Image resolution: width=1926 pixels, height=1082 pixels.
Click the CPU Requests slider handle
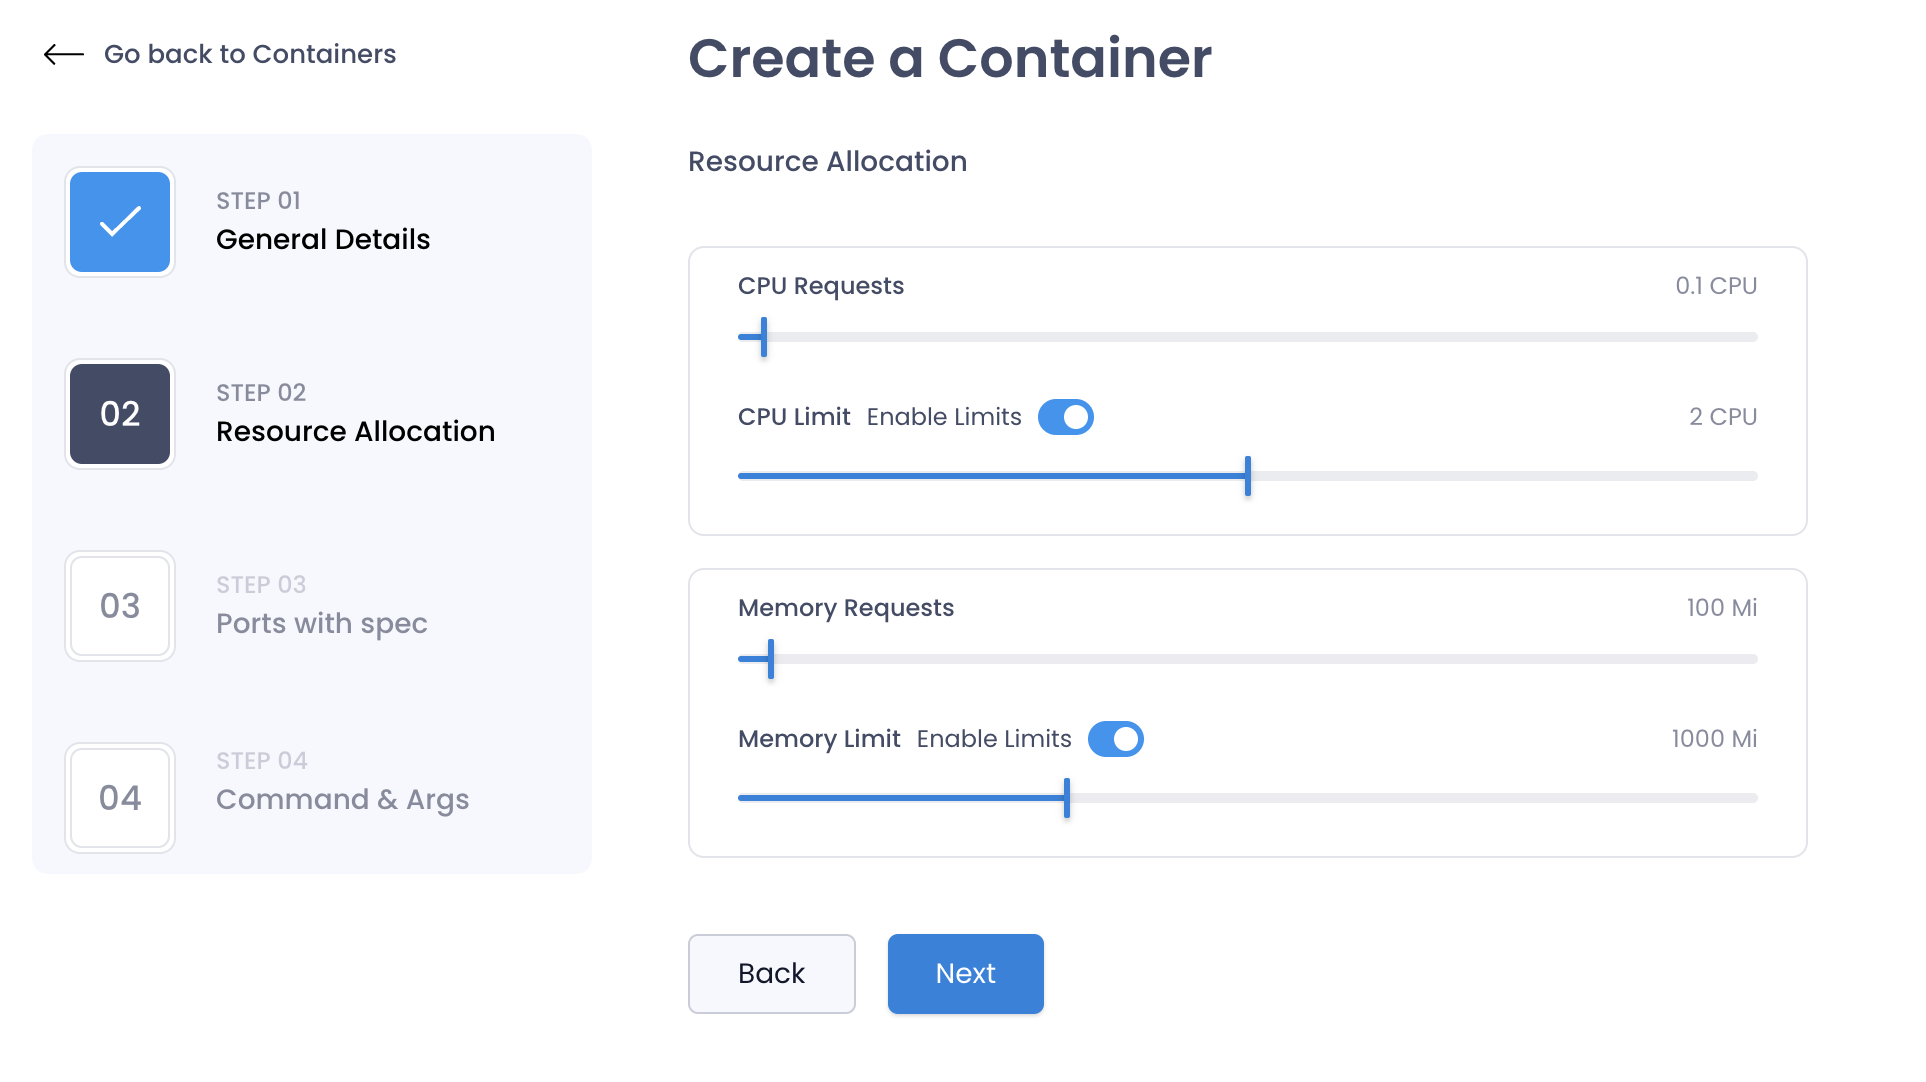tap(764, 337)
